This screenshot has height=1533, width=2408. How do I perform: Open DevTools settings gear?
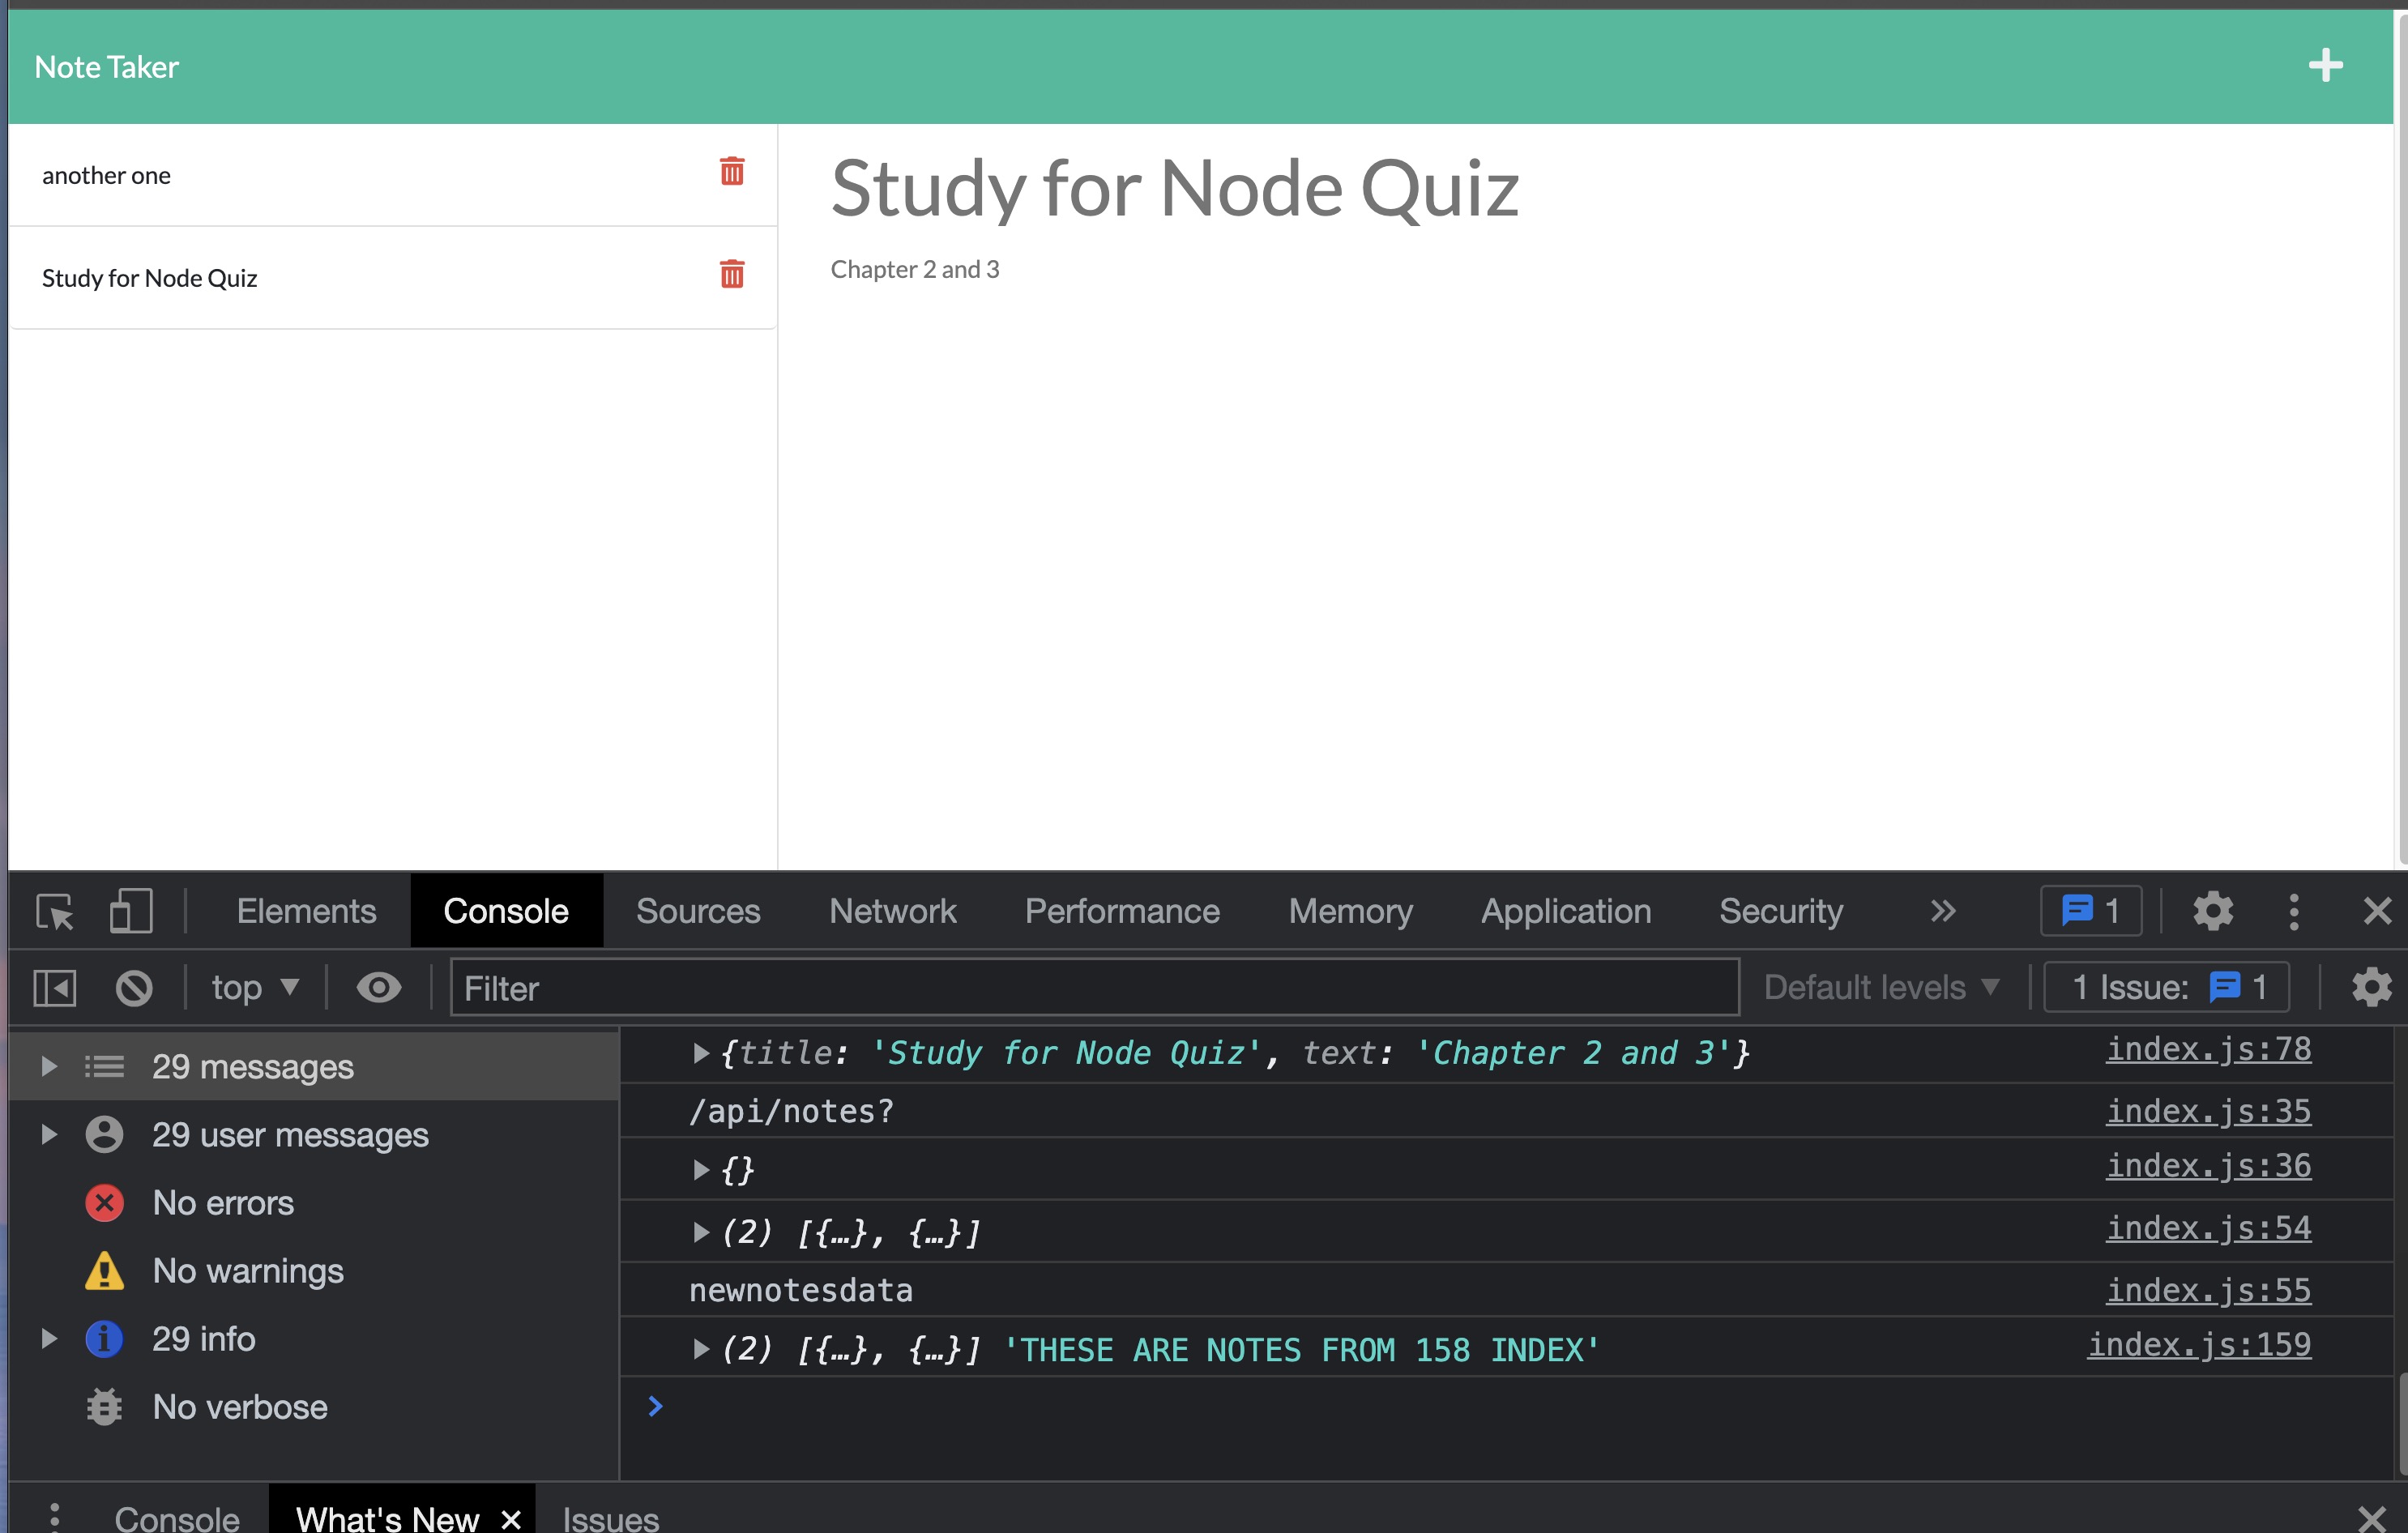[x=2212, y=911]
